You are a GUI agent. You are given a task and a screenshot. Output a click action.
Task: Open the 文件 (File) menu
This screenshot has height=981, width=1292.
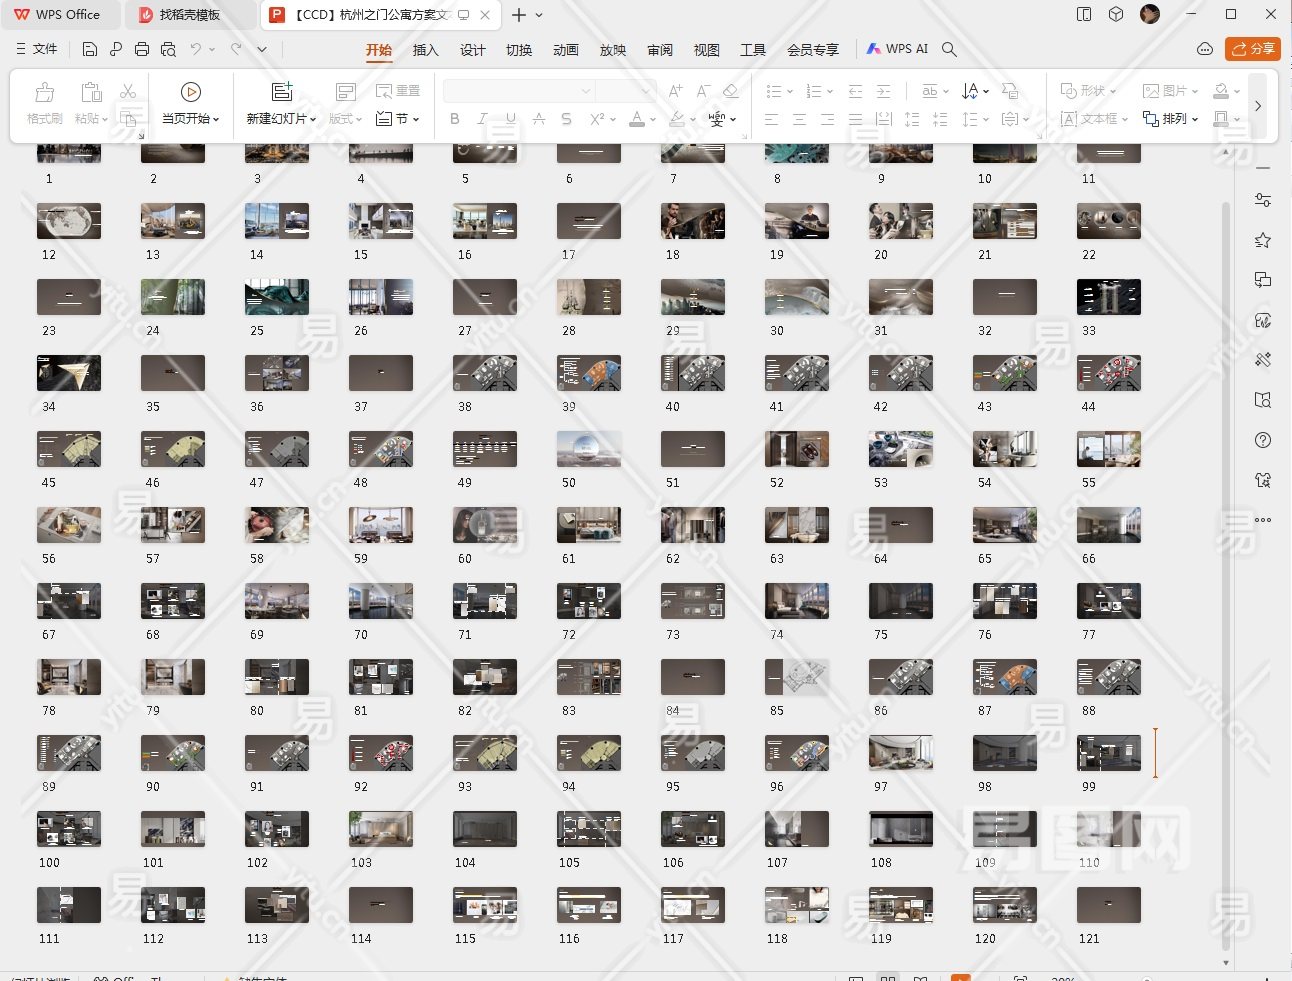[x=37, y=49]
